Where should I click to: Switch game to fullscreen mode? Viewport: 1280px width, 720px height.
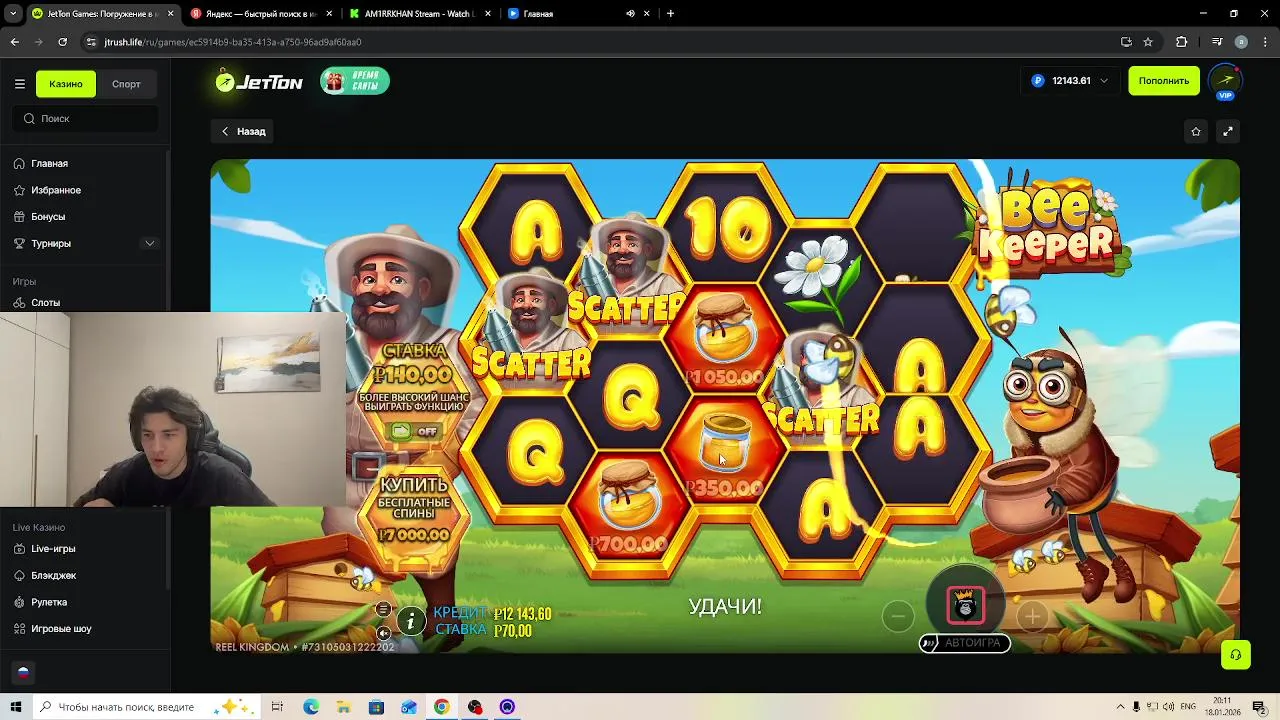coord(1228,131)
